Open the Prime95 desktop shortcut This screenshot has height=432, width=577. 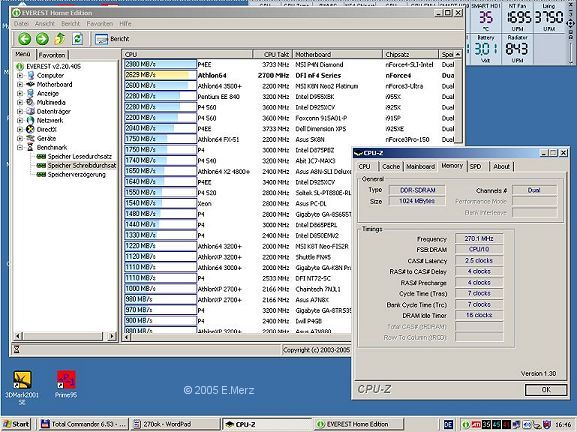coord(66,385)
